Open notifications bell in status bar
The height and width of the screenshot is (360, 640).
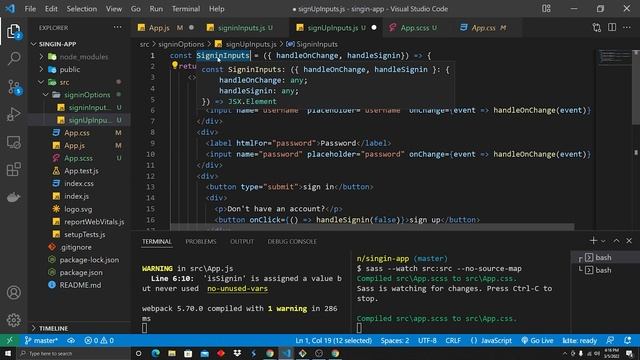[x=628, y=340]
